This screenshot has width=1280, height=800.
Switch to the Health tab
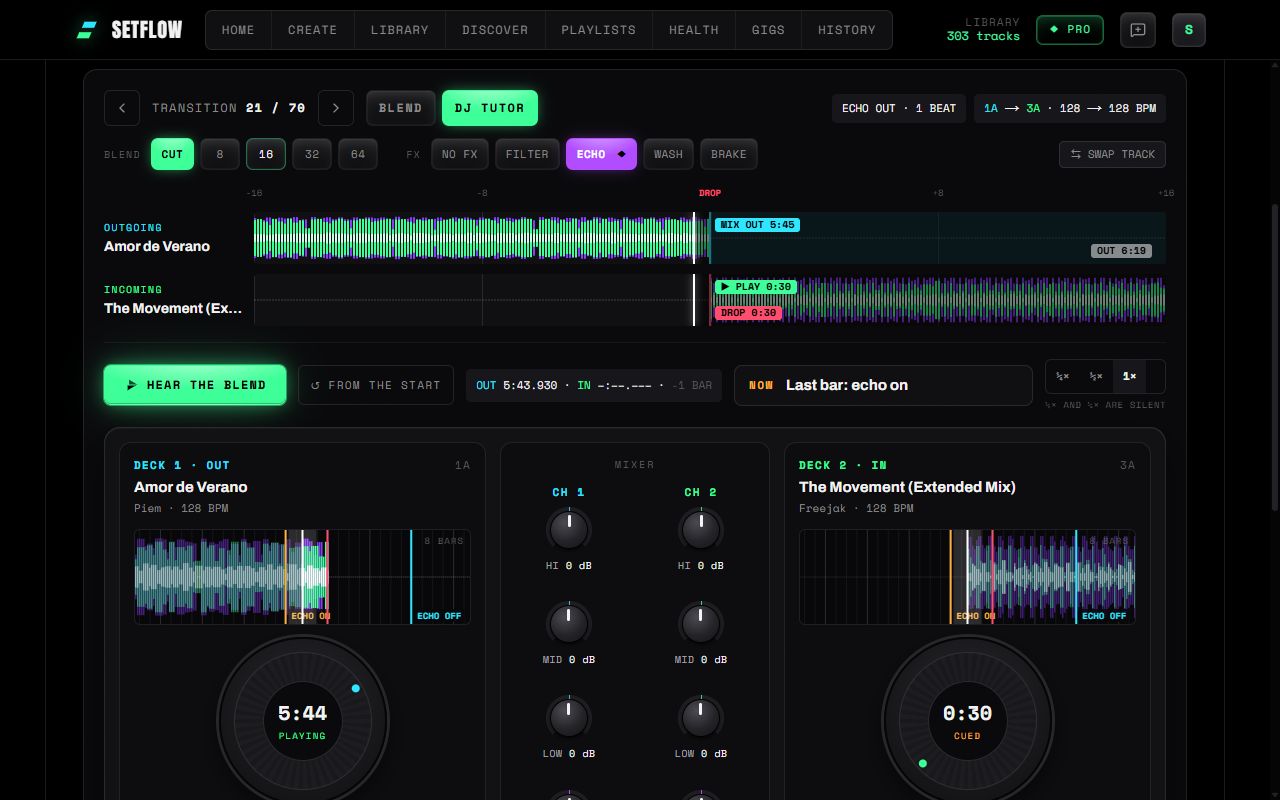pos(694,30)
